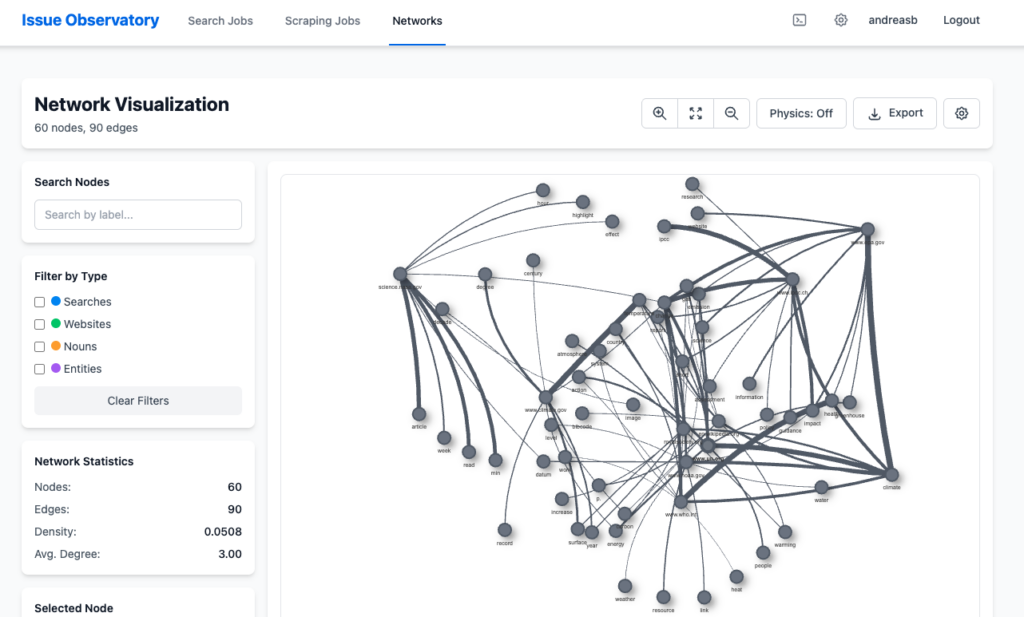Click the zoom out magnifier icon
Screen dimensions: 1024x617
(x=731, y=114)
